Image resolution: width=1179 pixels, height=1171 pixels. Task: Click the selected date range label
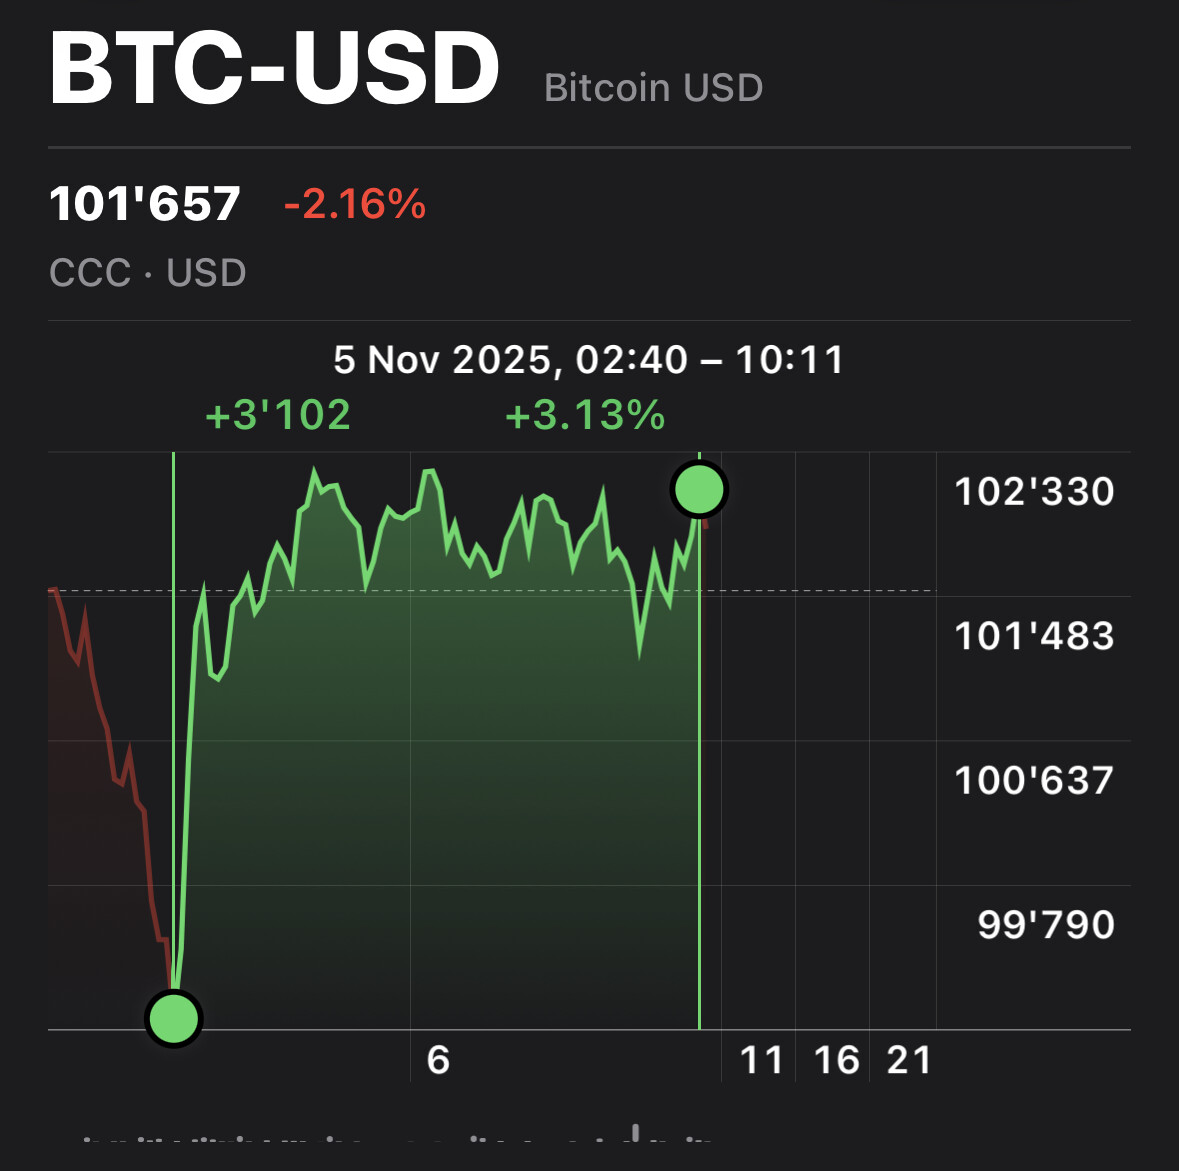(589, 360)
